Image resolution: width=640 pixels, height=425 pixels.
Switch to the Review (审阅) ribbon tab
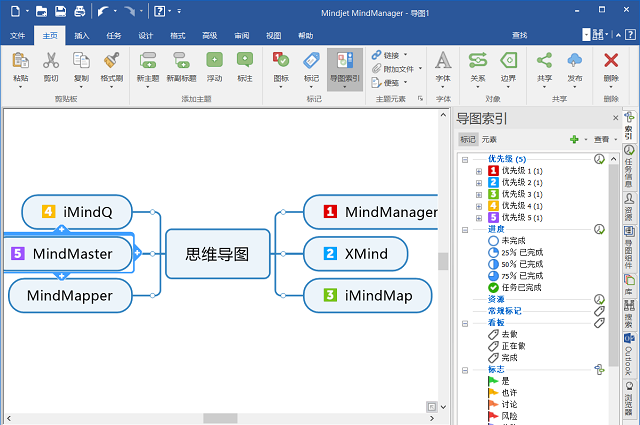tap(242, 36)
